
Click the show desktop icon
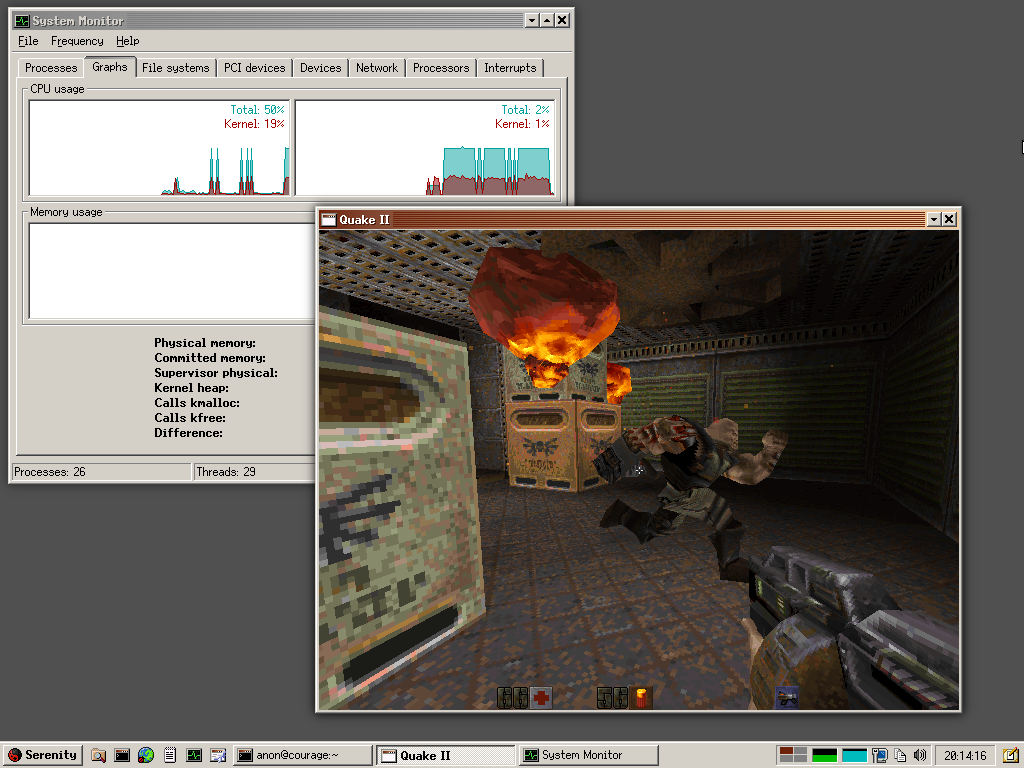click(x=1010, y=756)
